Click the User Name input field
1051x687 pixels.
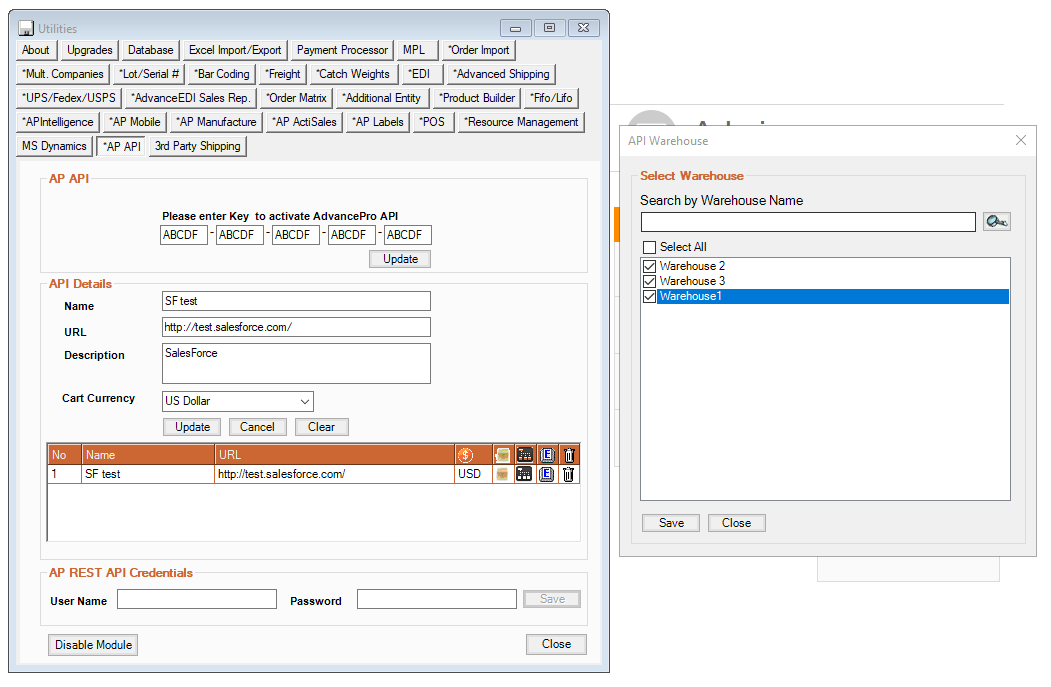[197, 600]
